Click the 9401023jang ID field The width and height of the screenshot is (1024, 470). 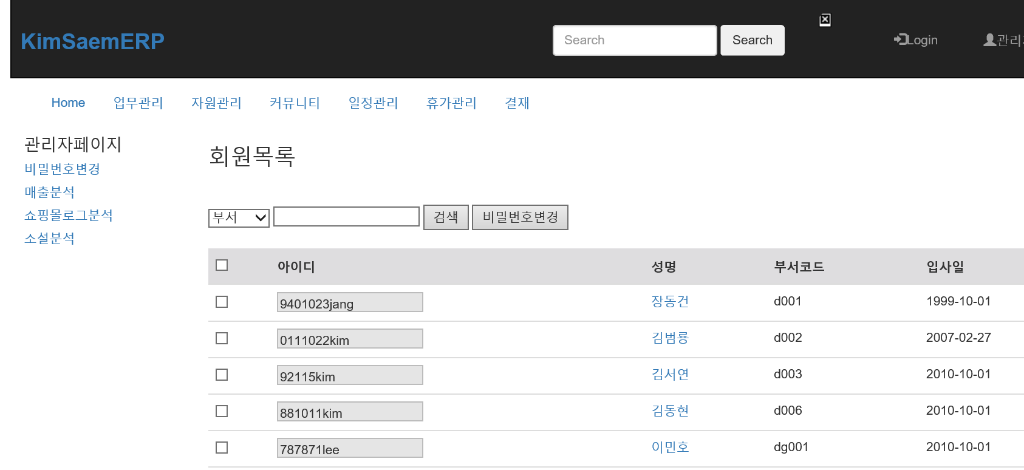(x=349, y=302)
